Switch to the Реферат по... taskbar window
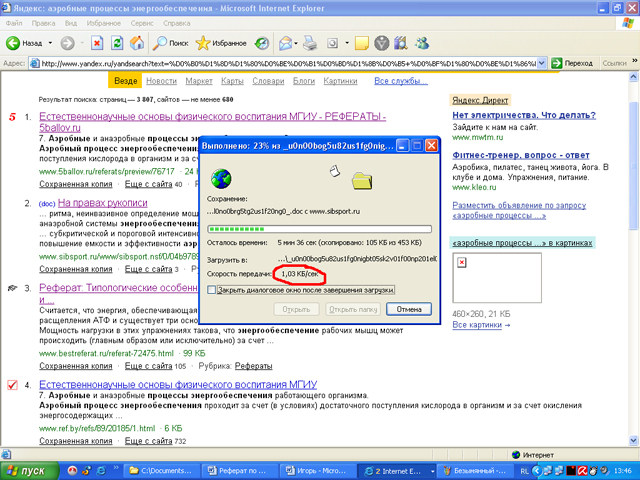 tap(241, 471)
